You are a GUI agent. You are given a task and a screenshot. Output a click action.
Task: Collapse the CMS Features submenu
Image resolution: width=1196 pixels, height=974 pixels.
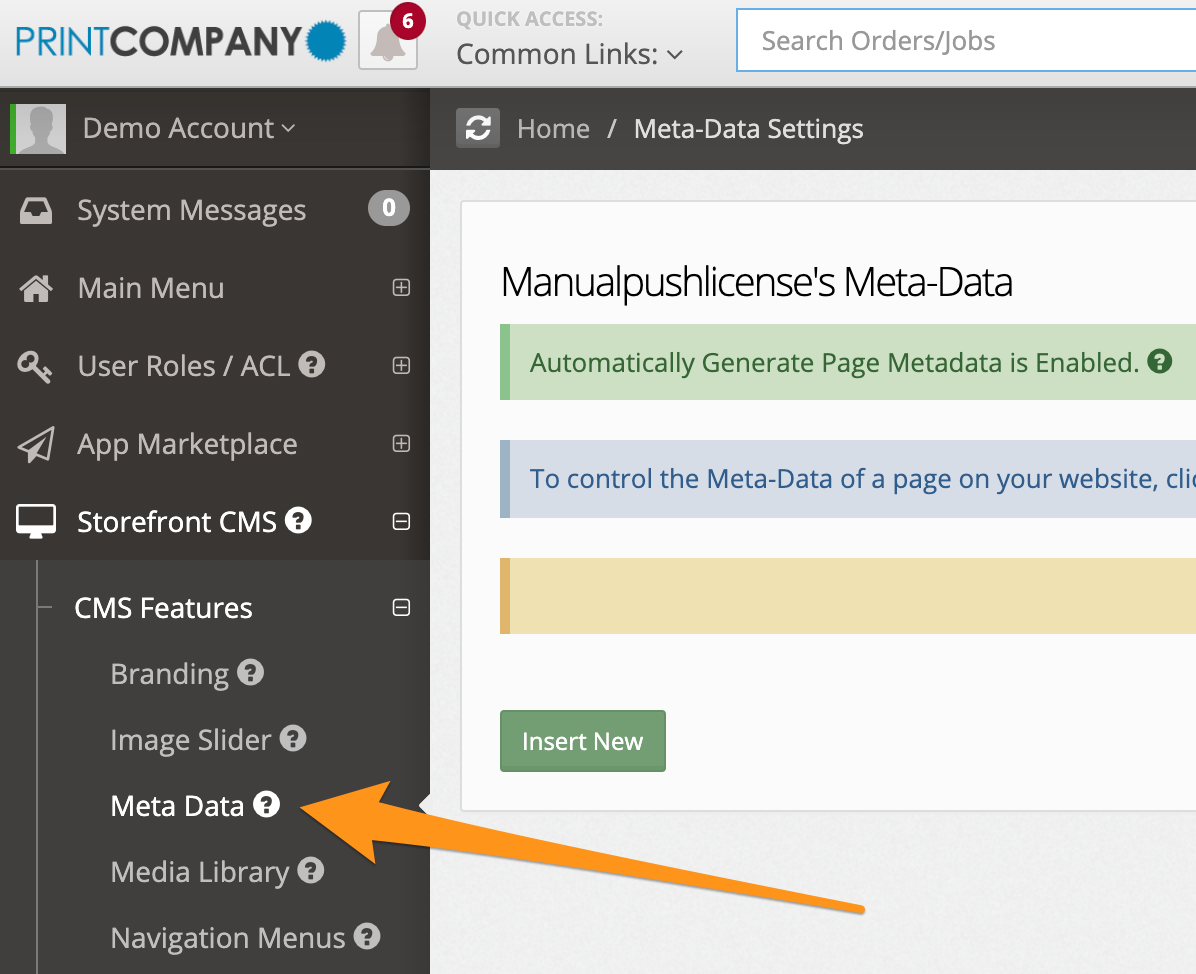(401, 608)
